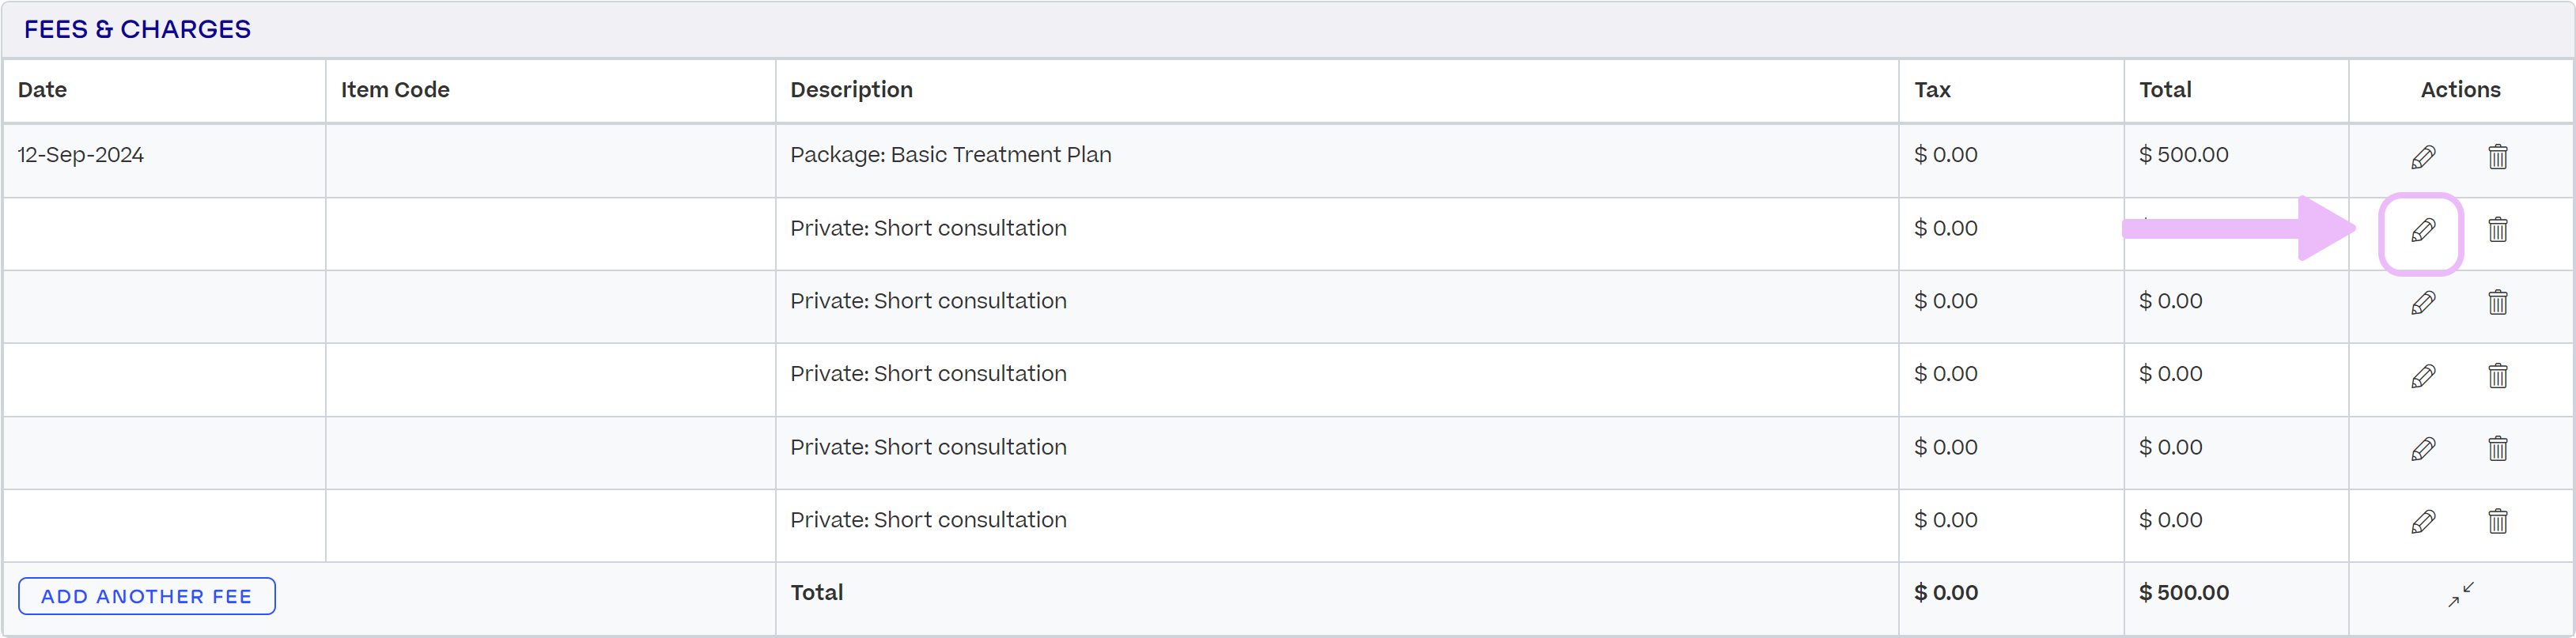Delete the second Short consultation row

pos(2497,303)
